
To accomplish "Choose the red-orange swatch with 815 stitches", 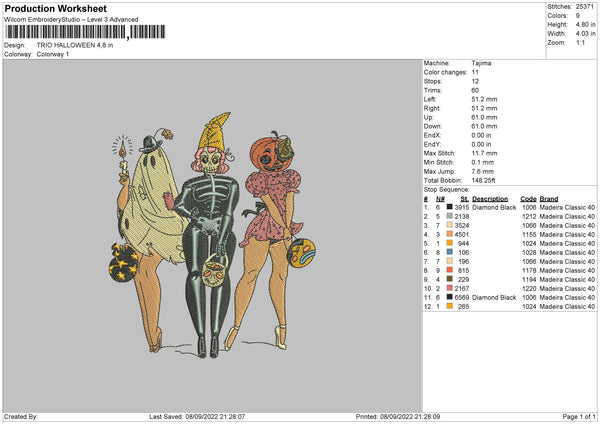I will (448, 270).
